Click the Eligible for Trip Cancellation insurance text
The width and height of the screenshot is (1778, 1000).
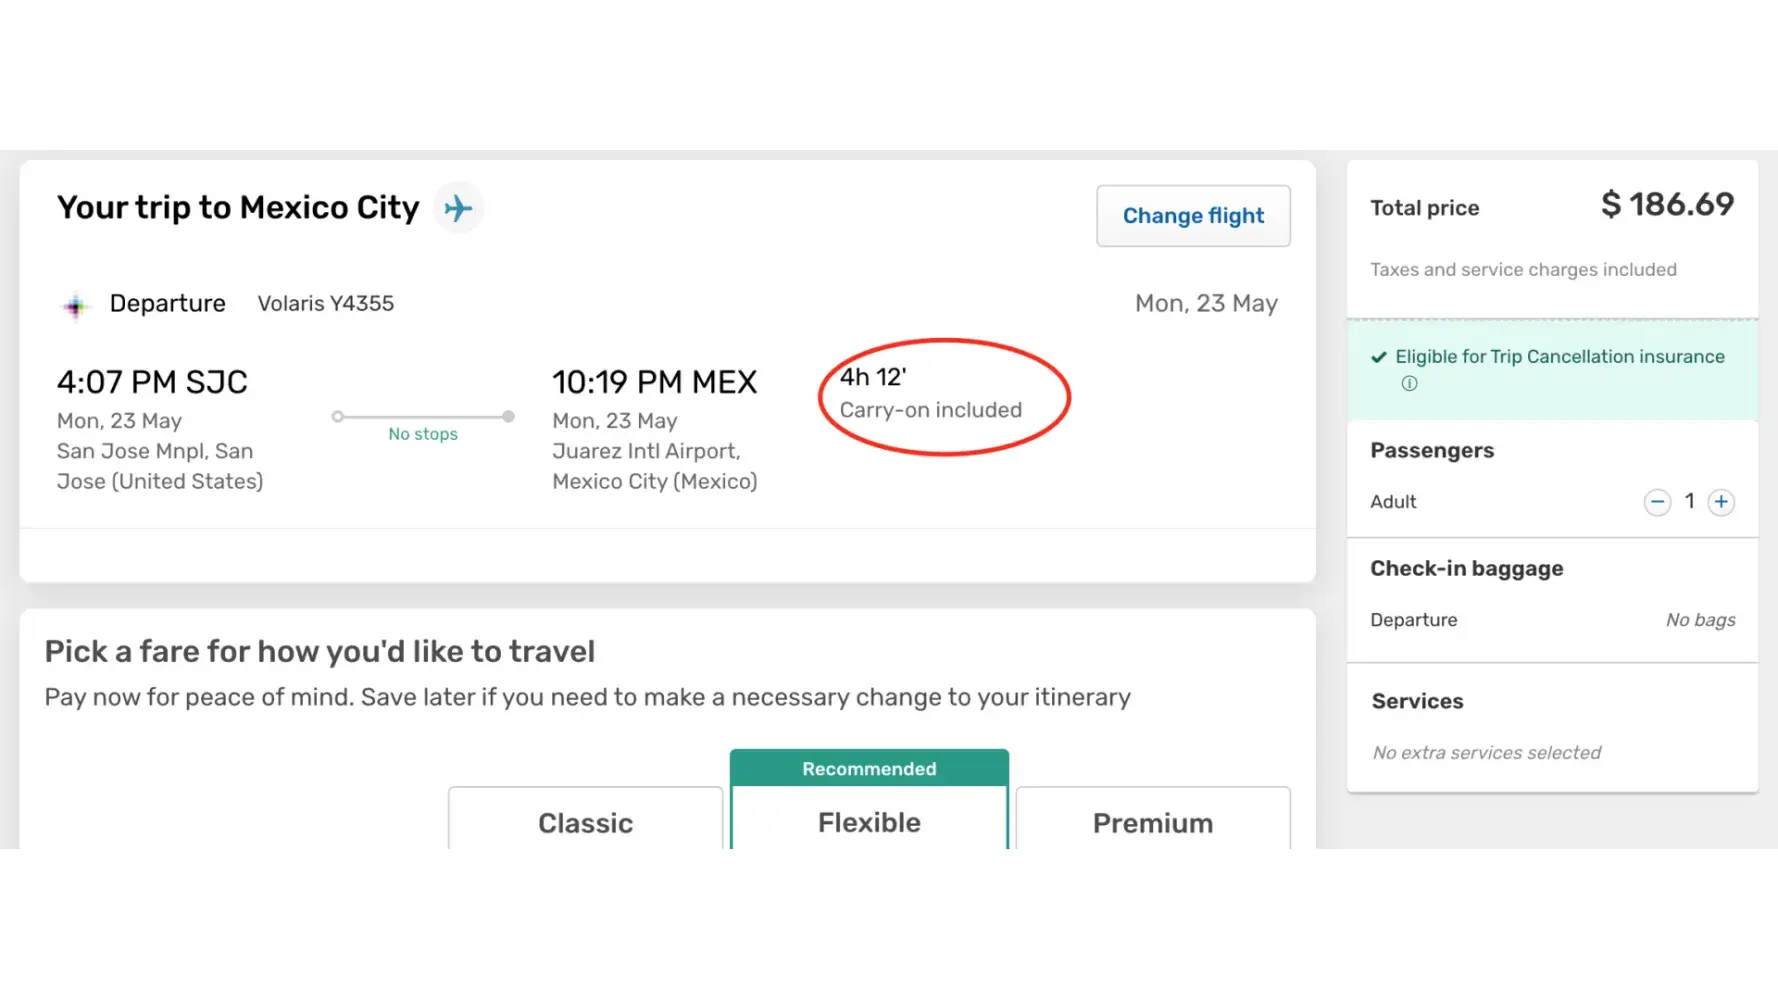[x=1559, y=357]
